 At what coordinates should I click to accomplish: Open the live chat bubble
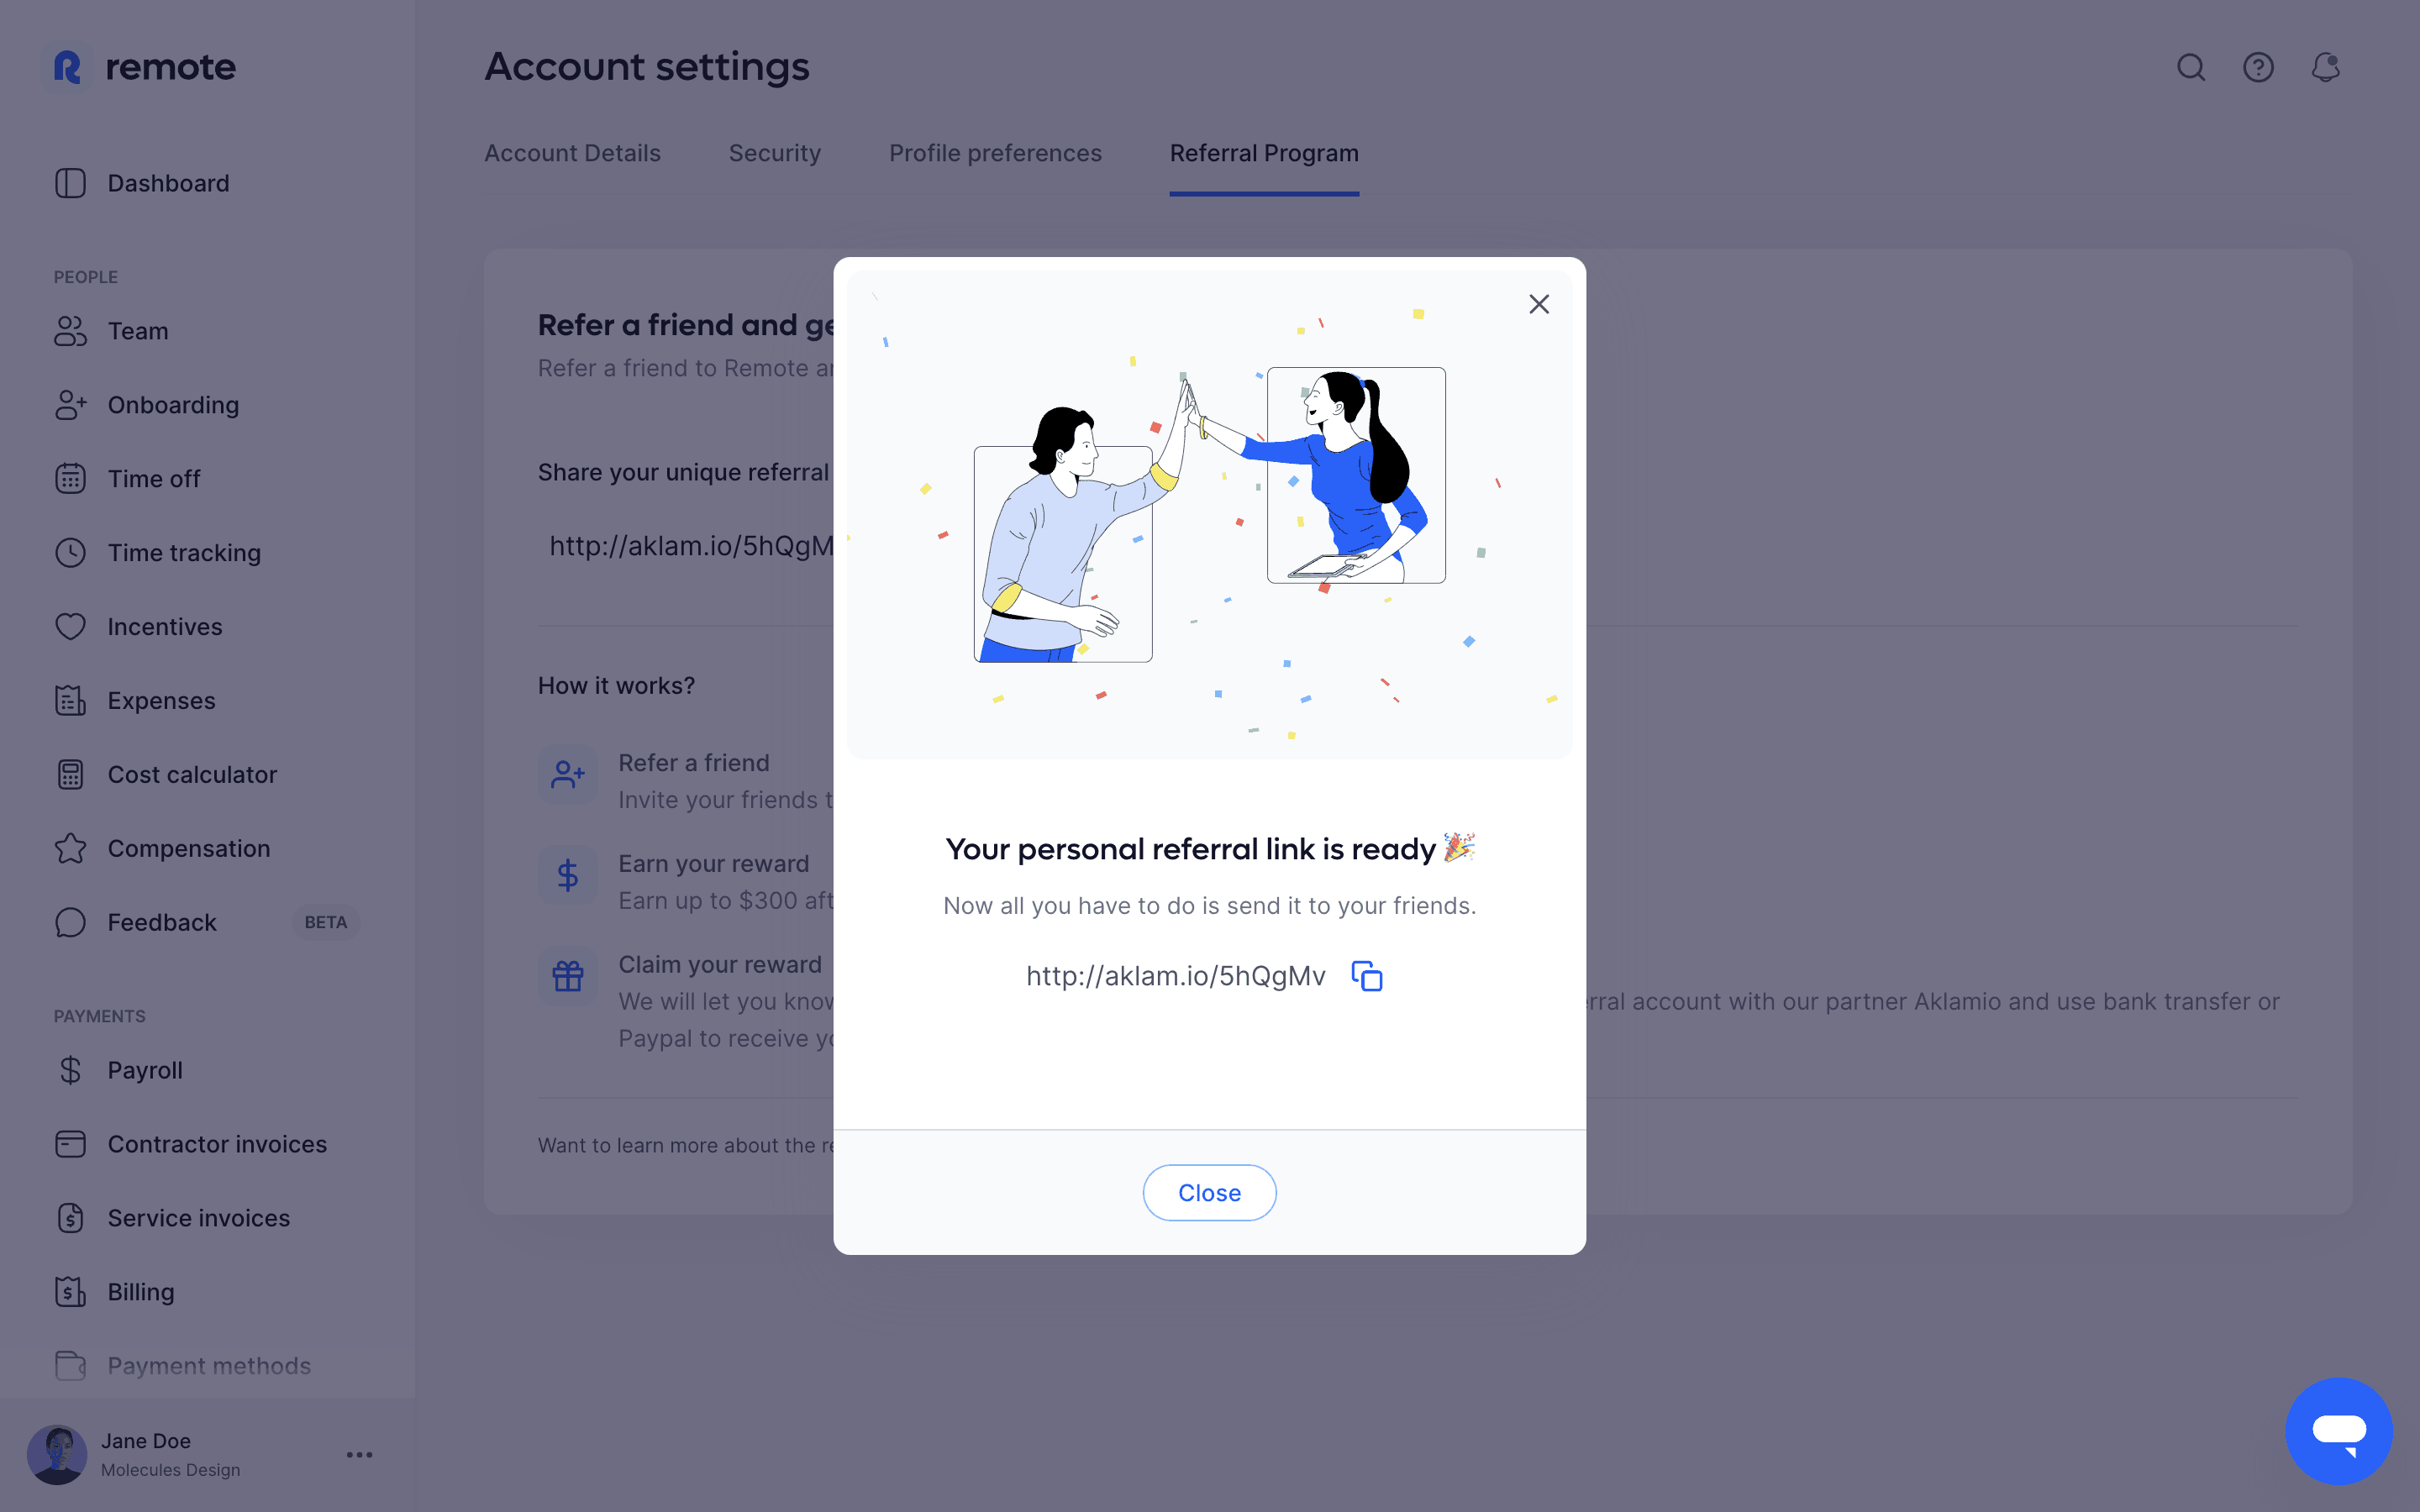click(2339, 1430)
